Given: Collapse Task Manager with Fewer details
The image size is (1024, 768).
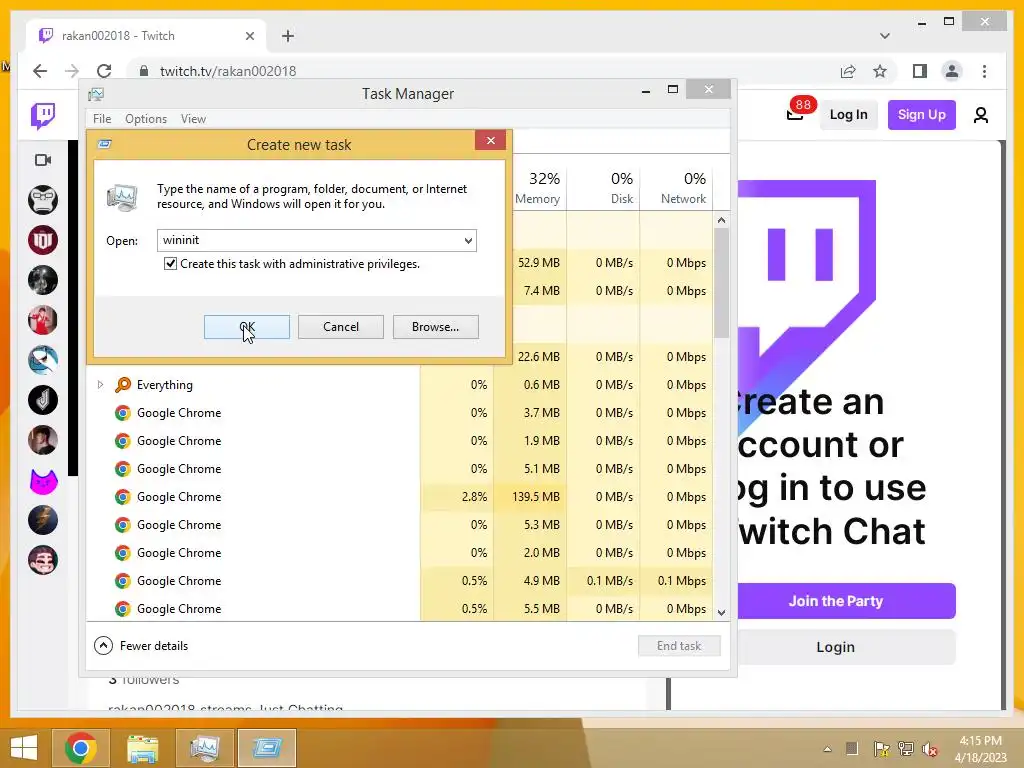Looking at the screenshot, I should pos(141,646).
